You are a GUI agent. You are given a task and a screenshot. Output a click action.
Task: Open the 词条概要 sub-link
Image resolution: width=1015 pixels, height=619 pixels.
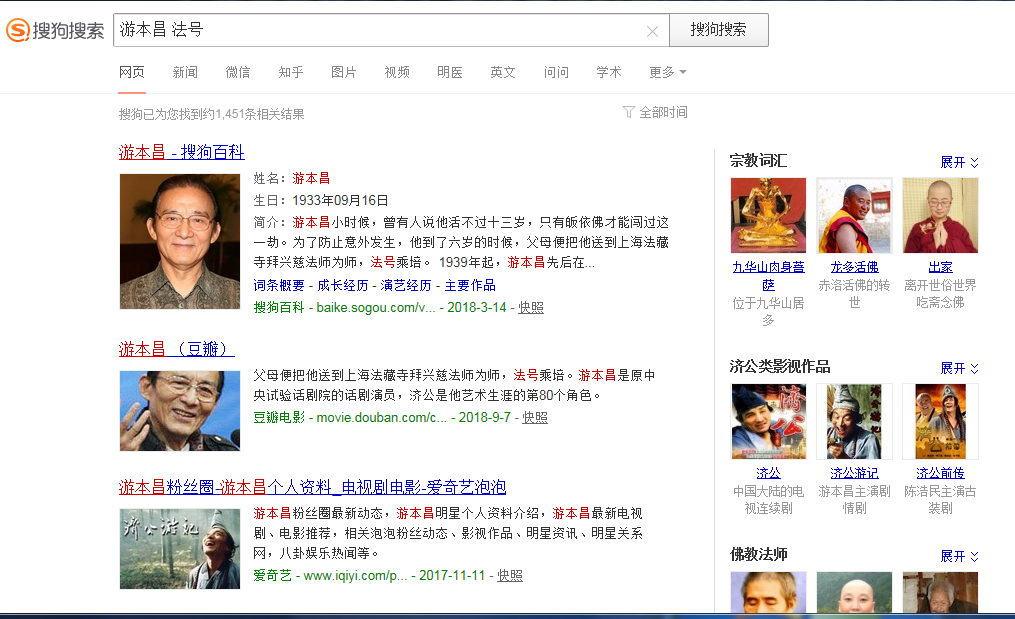click(279, 286)
